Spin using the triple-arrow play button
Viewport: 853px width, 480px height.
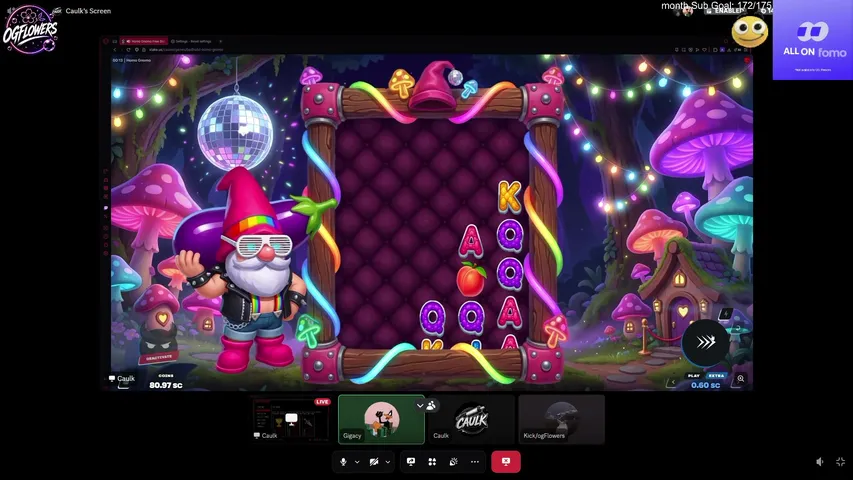(706, 342)
